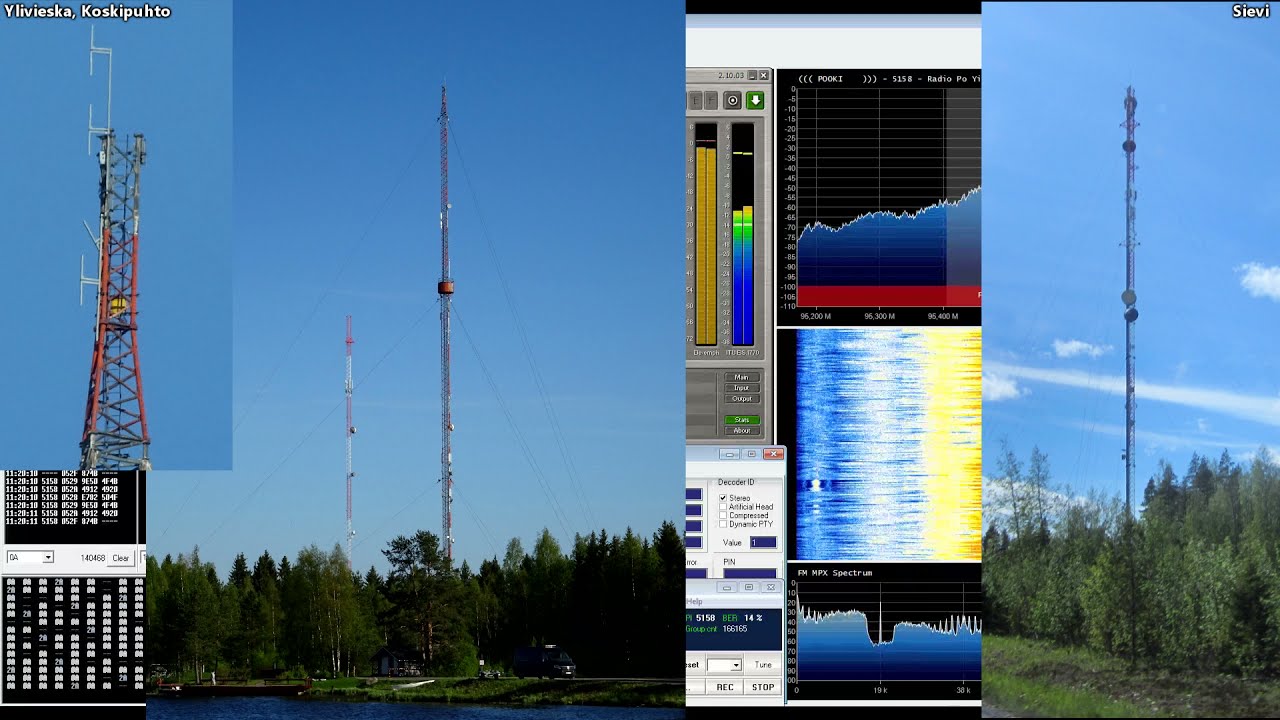Open the Help menu
Viewport: 1280px width, 720px height.
coord(694,602)
